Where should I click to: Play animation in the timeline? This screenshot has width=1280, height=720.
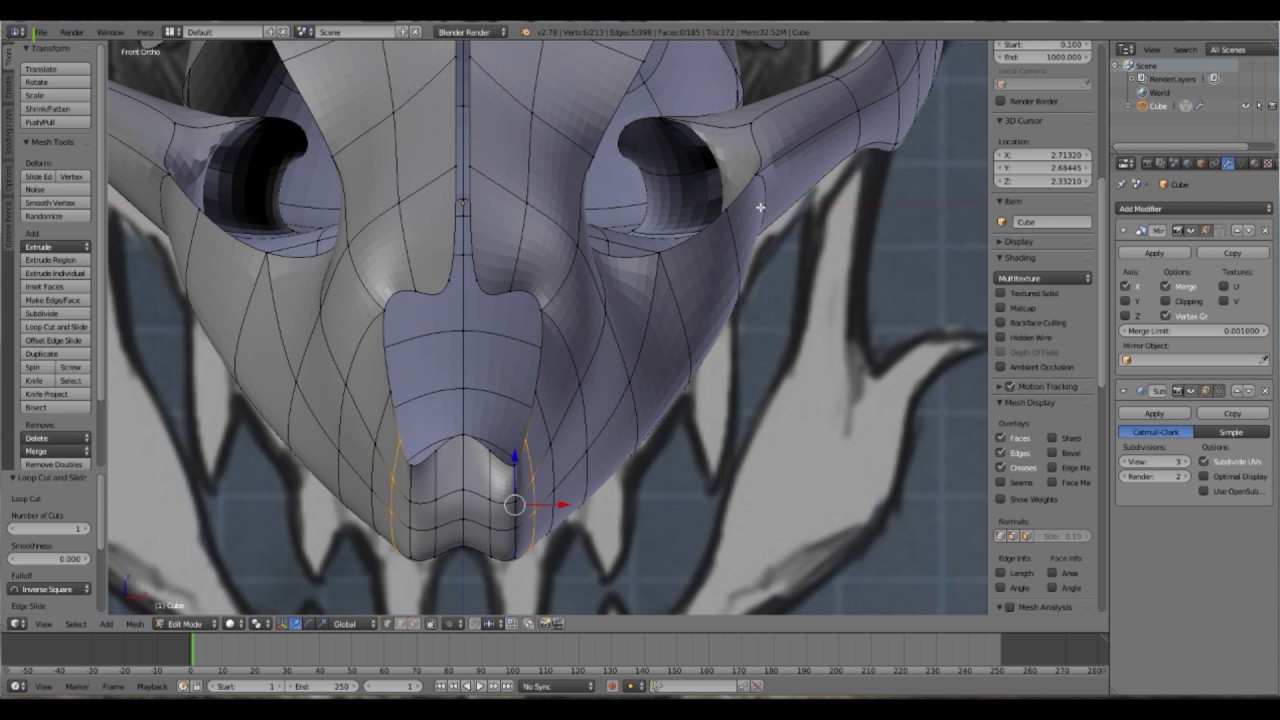pos(480,686)
